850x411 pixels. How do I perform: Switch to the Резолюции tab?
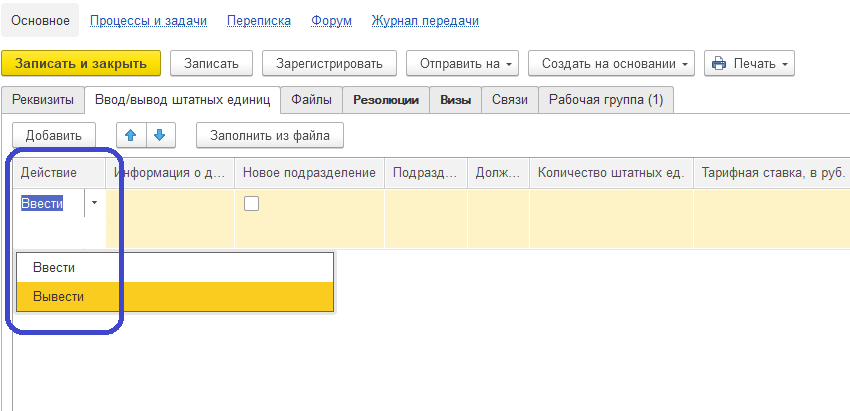386,100
